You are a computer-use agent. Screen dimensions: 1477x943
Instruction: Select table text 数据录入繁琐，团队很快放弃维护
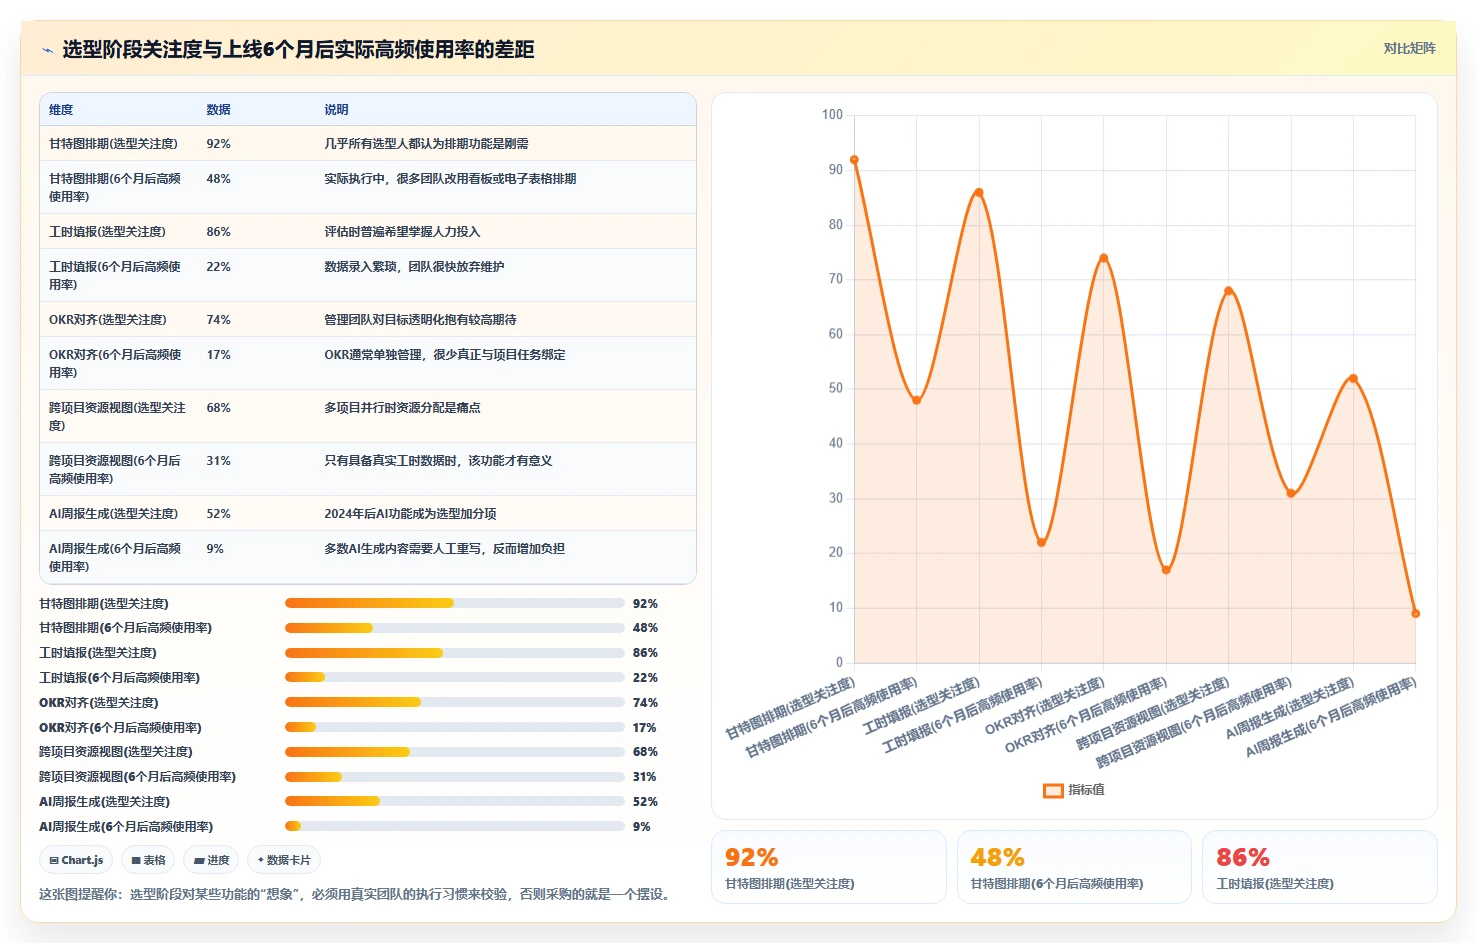click(414, 267)
